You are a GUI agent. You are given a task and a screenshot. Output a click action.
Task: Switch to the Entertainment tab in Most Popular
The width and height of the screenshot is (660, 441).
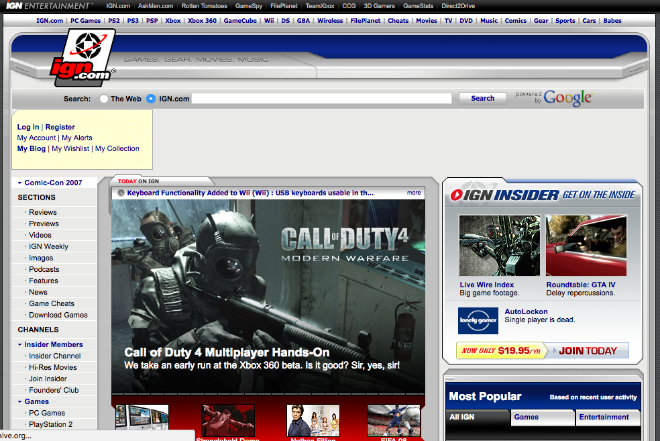click(x=603, y=417)
